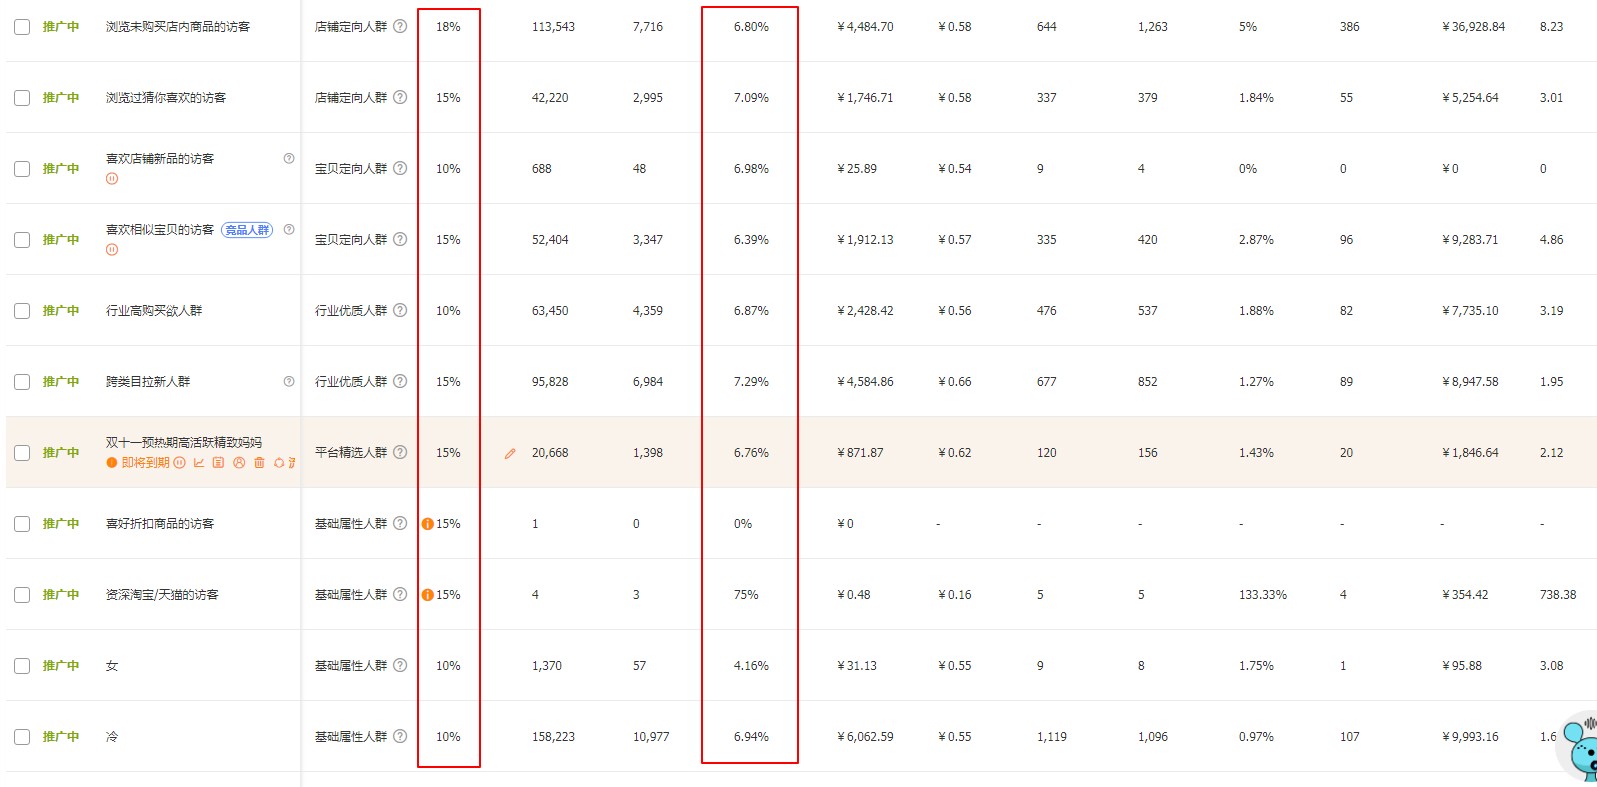1597x787 pixels.
Task: Select checkbox for 行业高购买欲人群 row
Action: coord(22,311)
